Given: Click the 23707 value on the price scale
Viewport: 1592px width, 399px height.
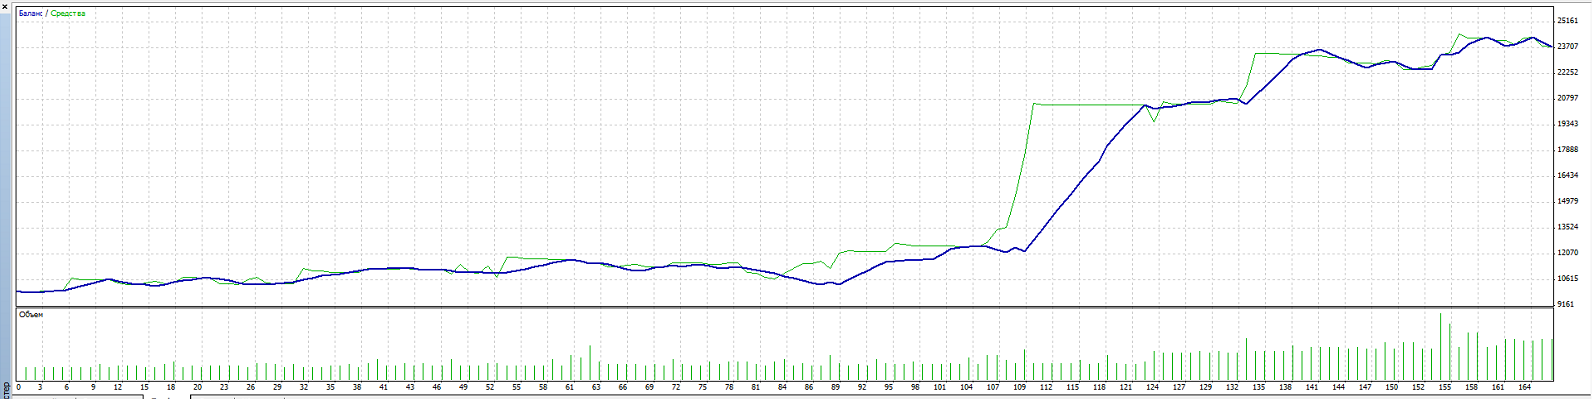Looking at the screenshot, I should (1567, 46).
